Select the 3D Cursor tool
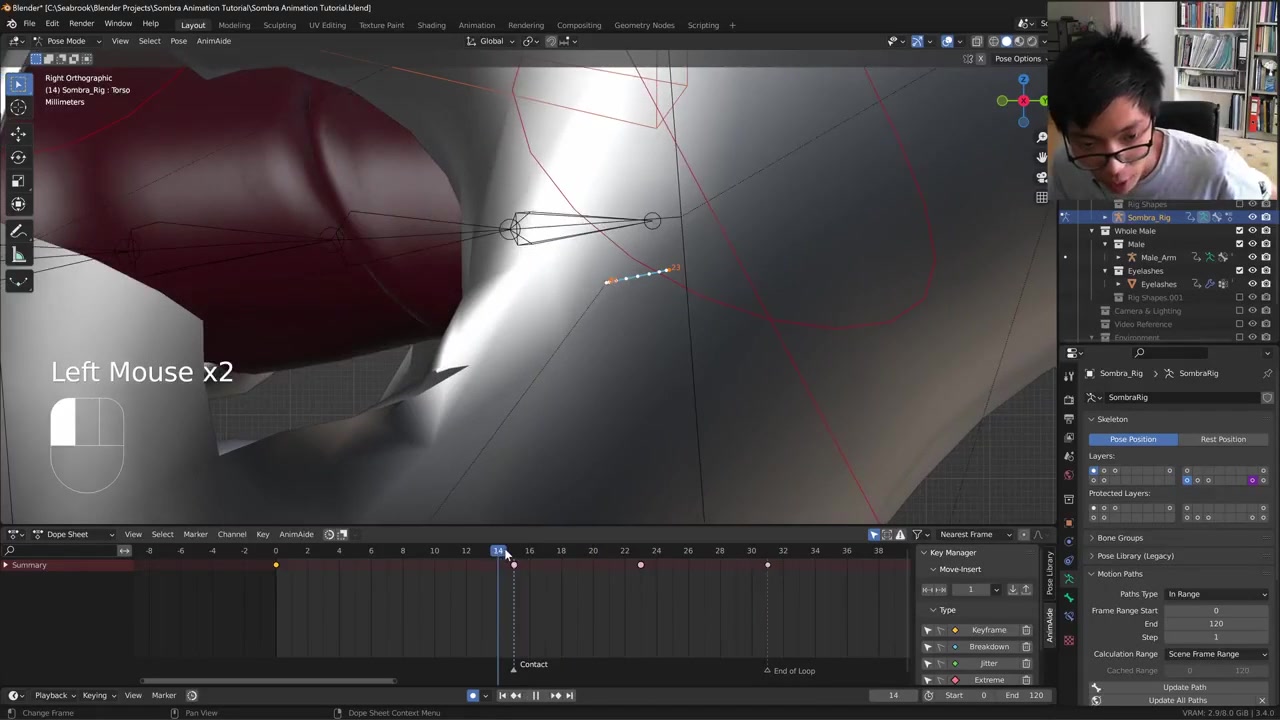This screenshot has height=720, width=1280. pyautogui.click(x=18, y=108)
